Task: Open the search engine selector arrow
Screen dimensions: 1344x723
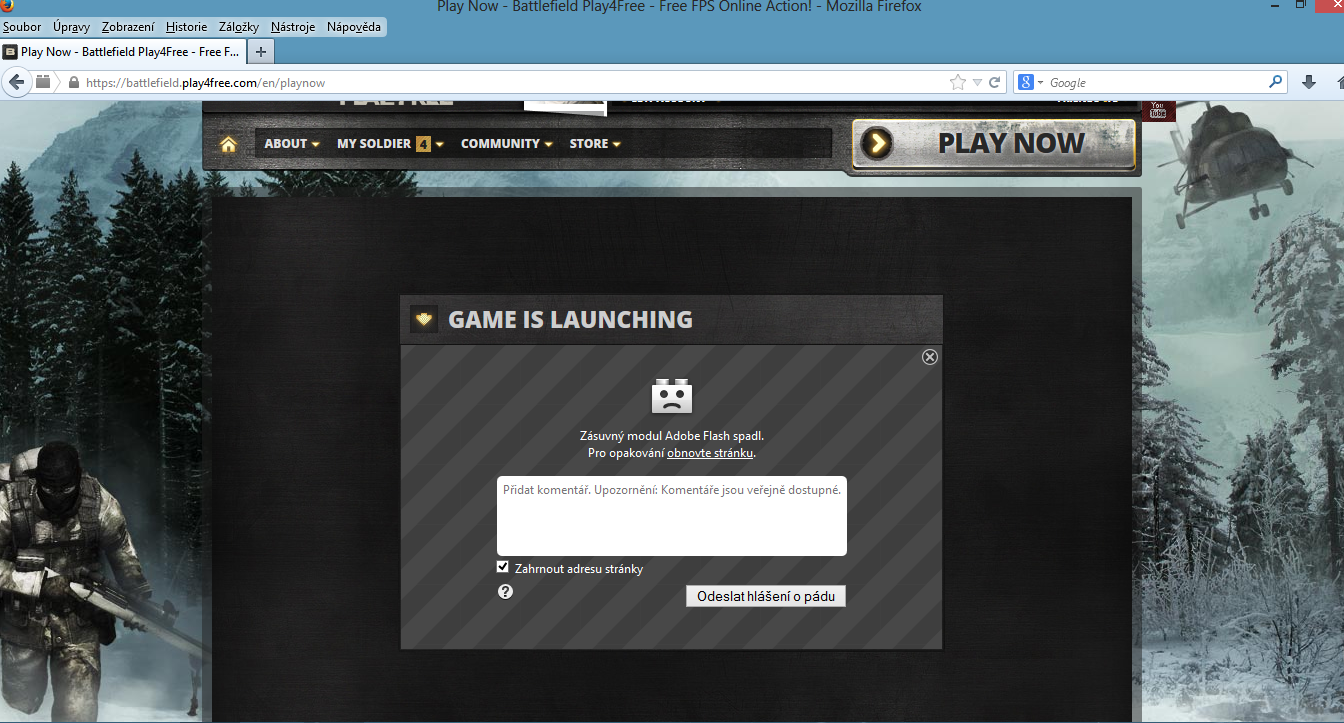Action: point(1040,82)
